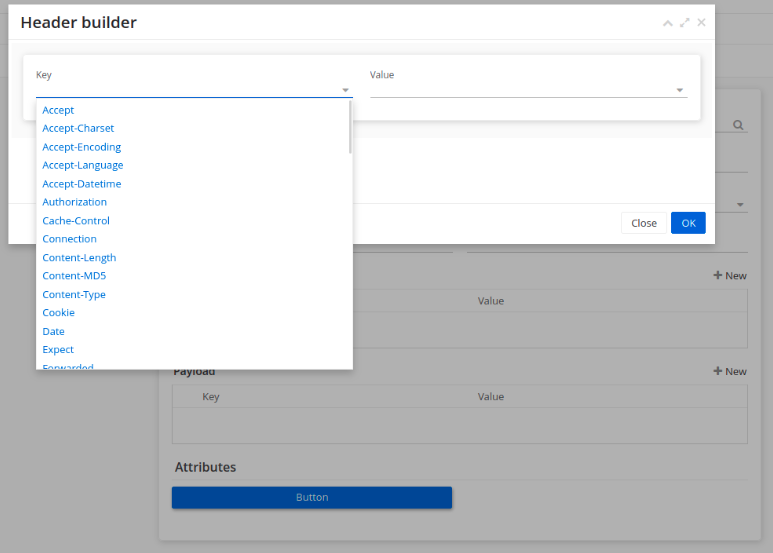This screenshot has height=553, width=773.
Task: Select Cache-Control header key
Action: (x=76, y=221)
